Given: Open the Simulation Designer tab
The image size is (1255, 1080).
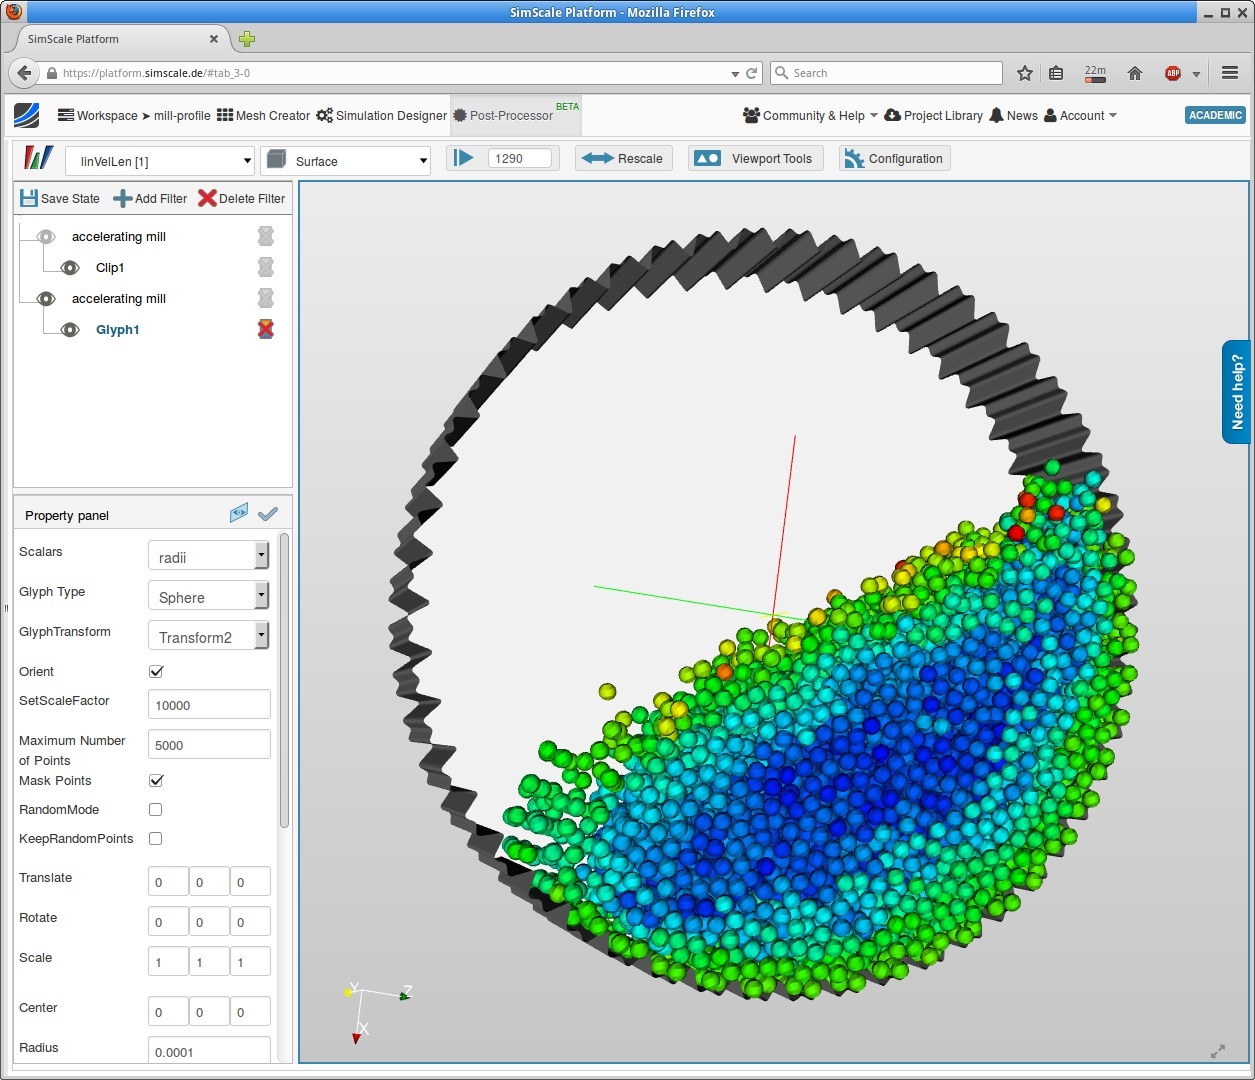Looking at the screenshot, I should pyautogui.click(x=381, y=116).
